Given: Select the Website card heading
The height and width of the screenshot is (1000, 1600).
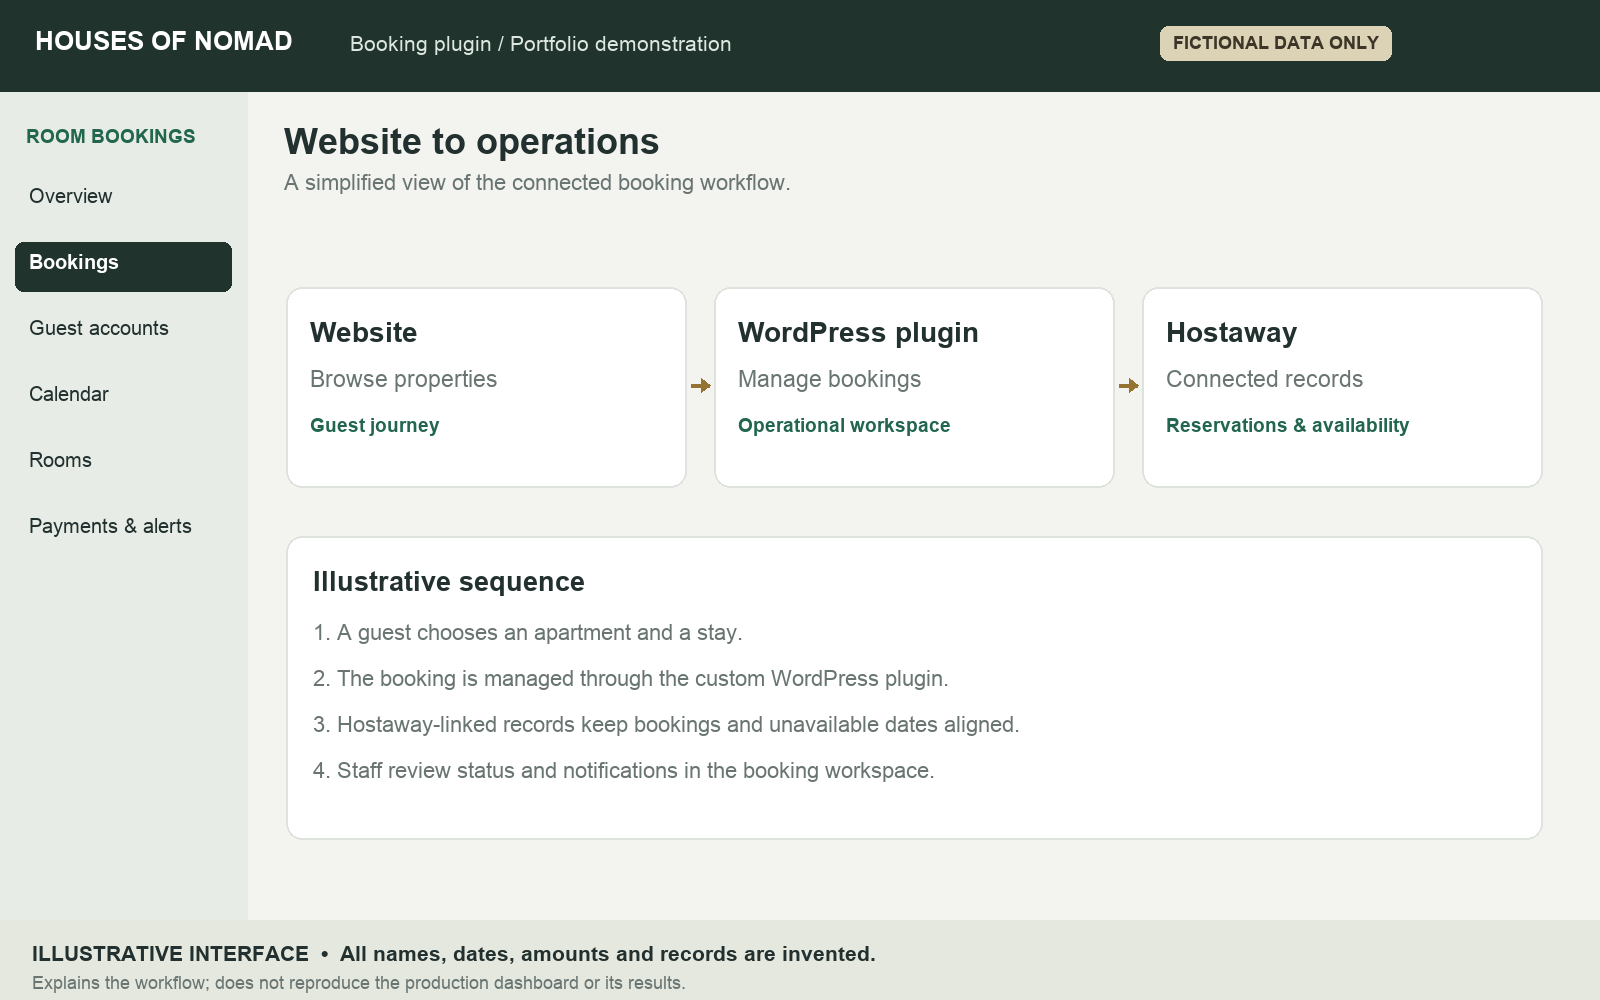Looking at the screenshot, I should pos(363,332).
